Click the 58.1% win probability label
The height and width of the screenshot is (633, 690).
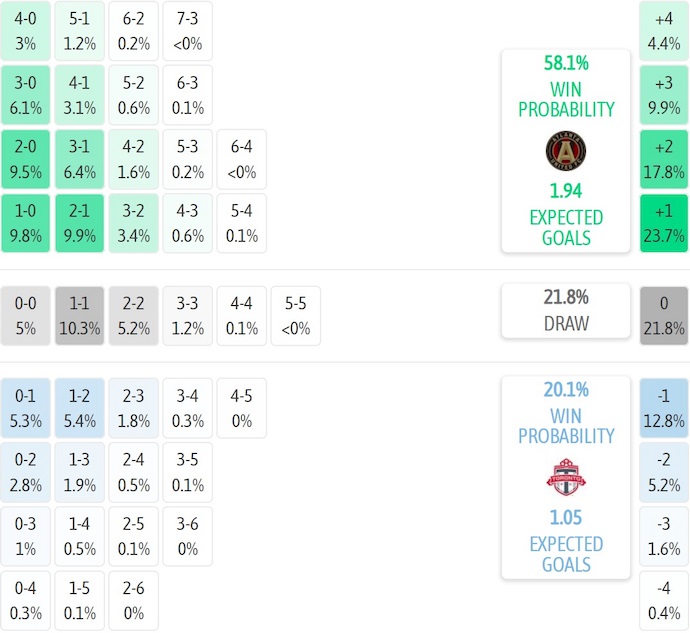[565, 62]
